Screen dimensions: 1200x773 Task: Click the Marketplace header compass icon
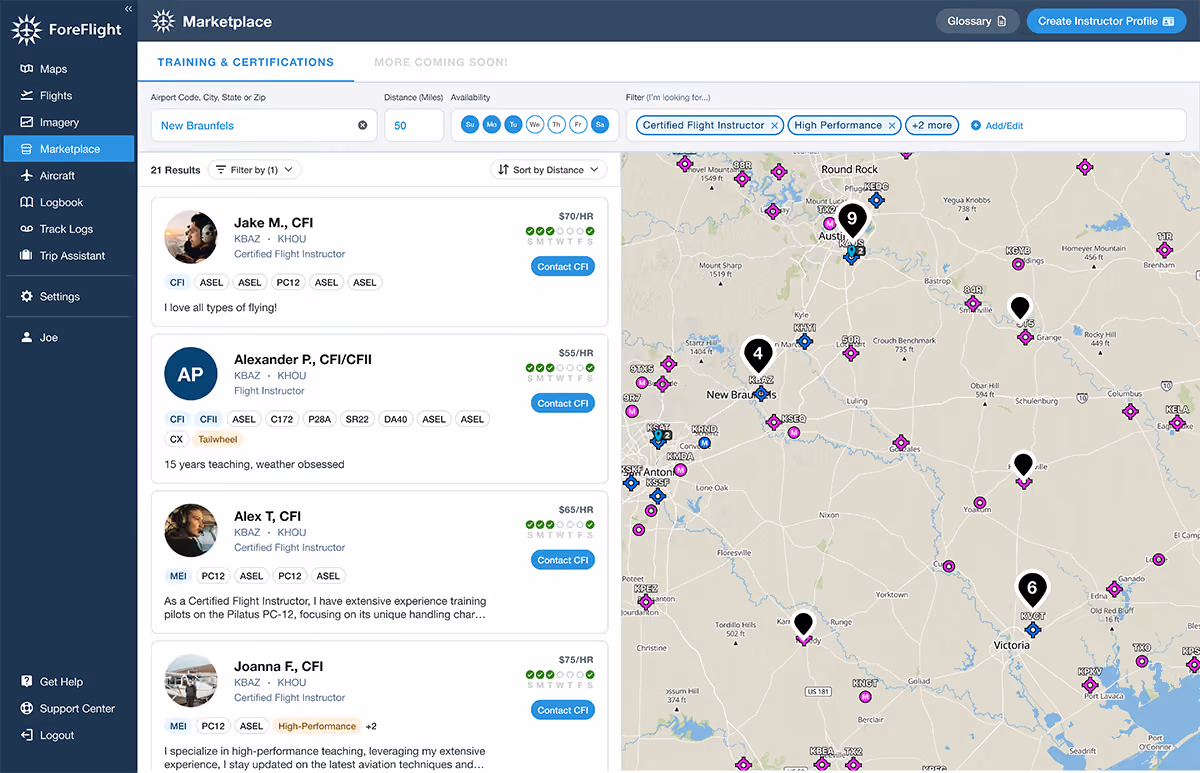point(162,21)
